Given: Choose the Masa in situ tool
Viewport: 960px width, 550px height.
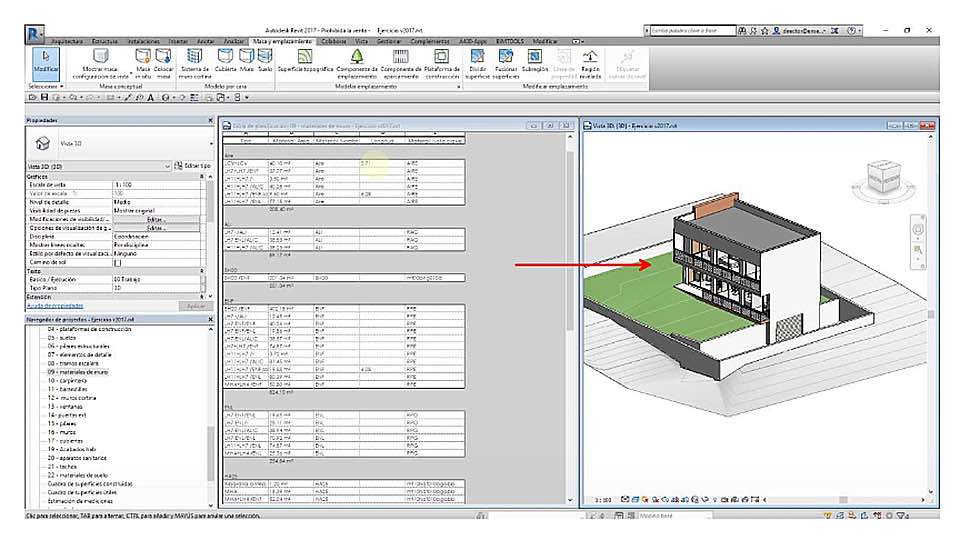Looking at the screenshot, I should click(x=143, y=64).
